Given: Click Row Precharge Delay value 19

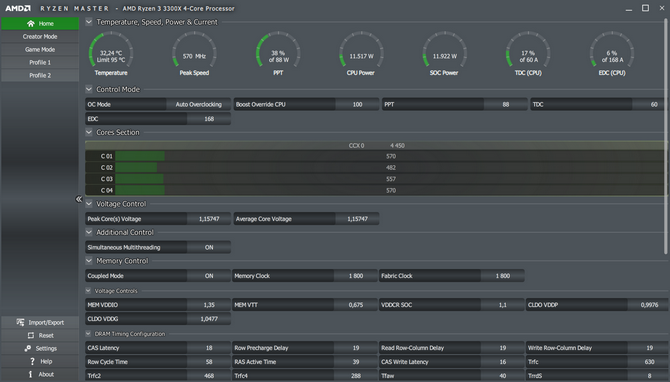Looking at the screenshot, I should pyautogui.click(x=356, y=348).
